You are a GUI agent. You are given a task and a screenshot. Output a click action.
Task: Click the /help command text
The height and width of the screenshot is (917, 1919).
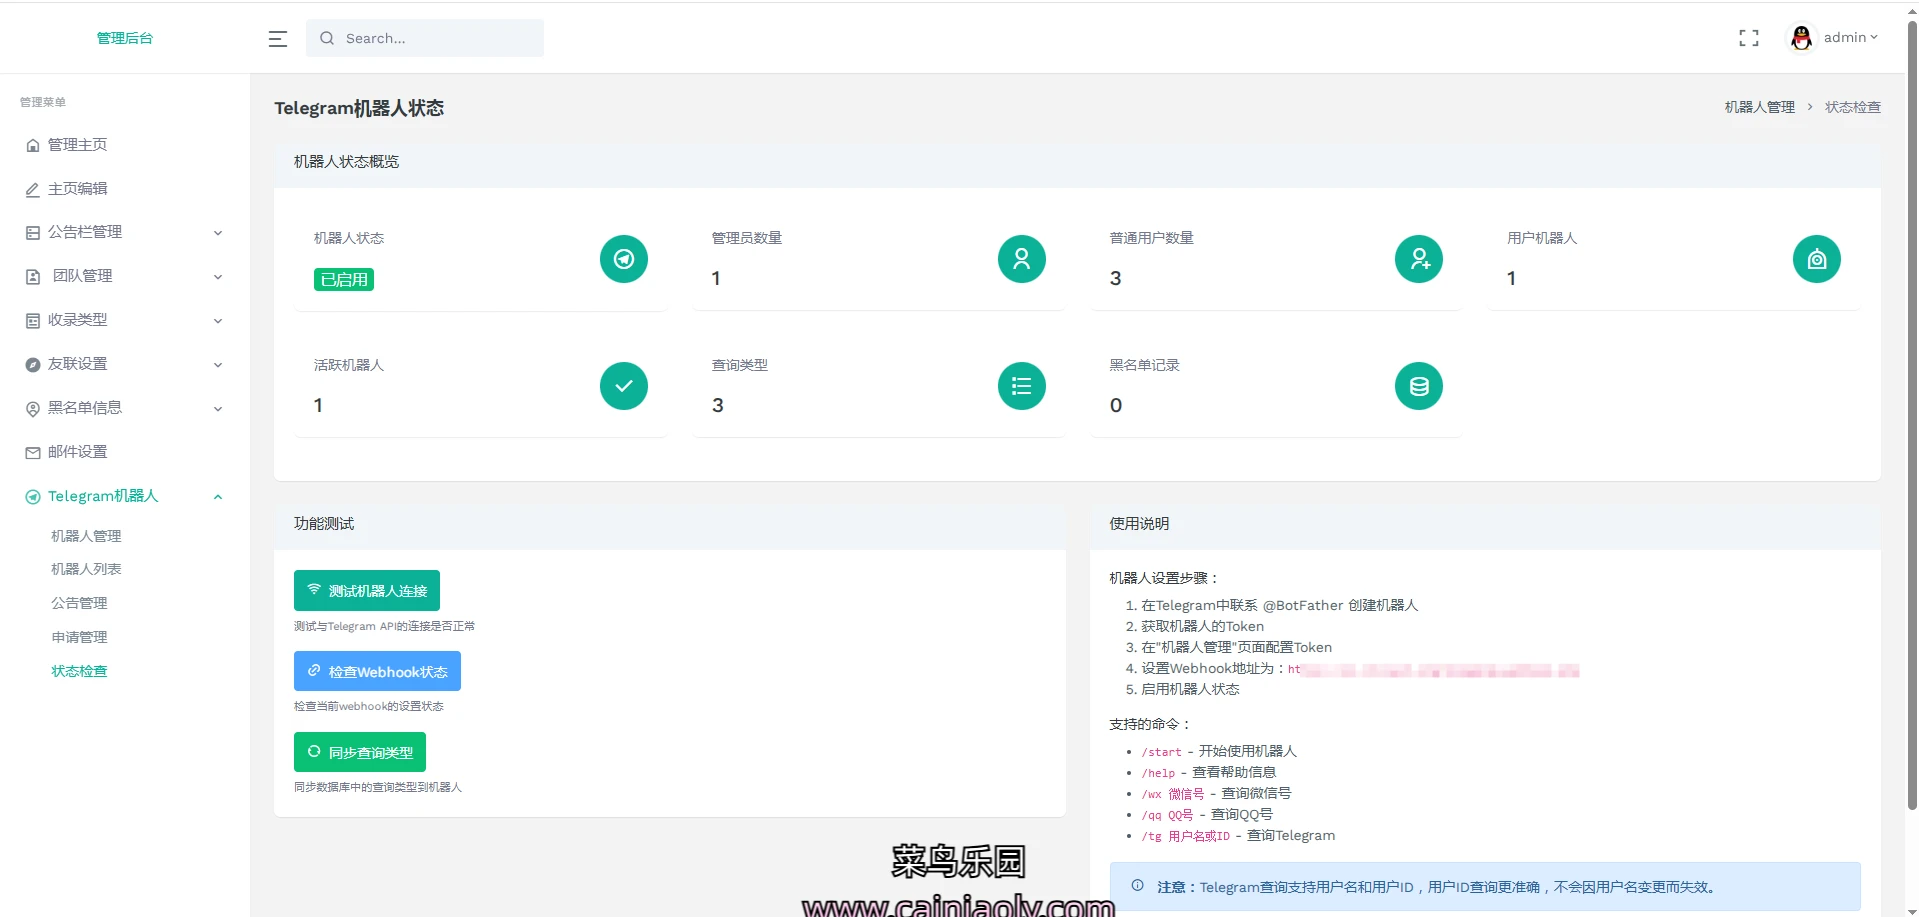tap(1158, 773)
